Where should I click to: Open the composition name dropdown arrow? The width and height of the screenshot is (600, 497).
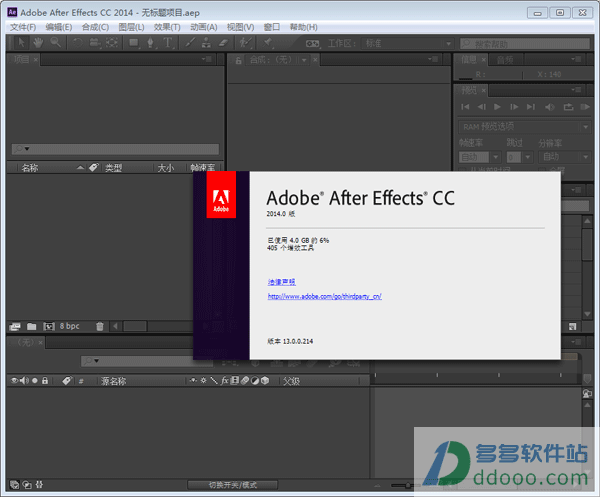pyautogui.click(x=304, y=60)
